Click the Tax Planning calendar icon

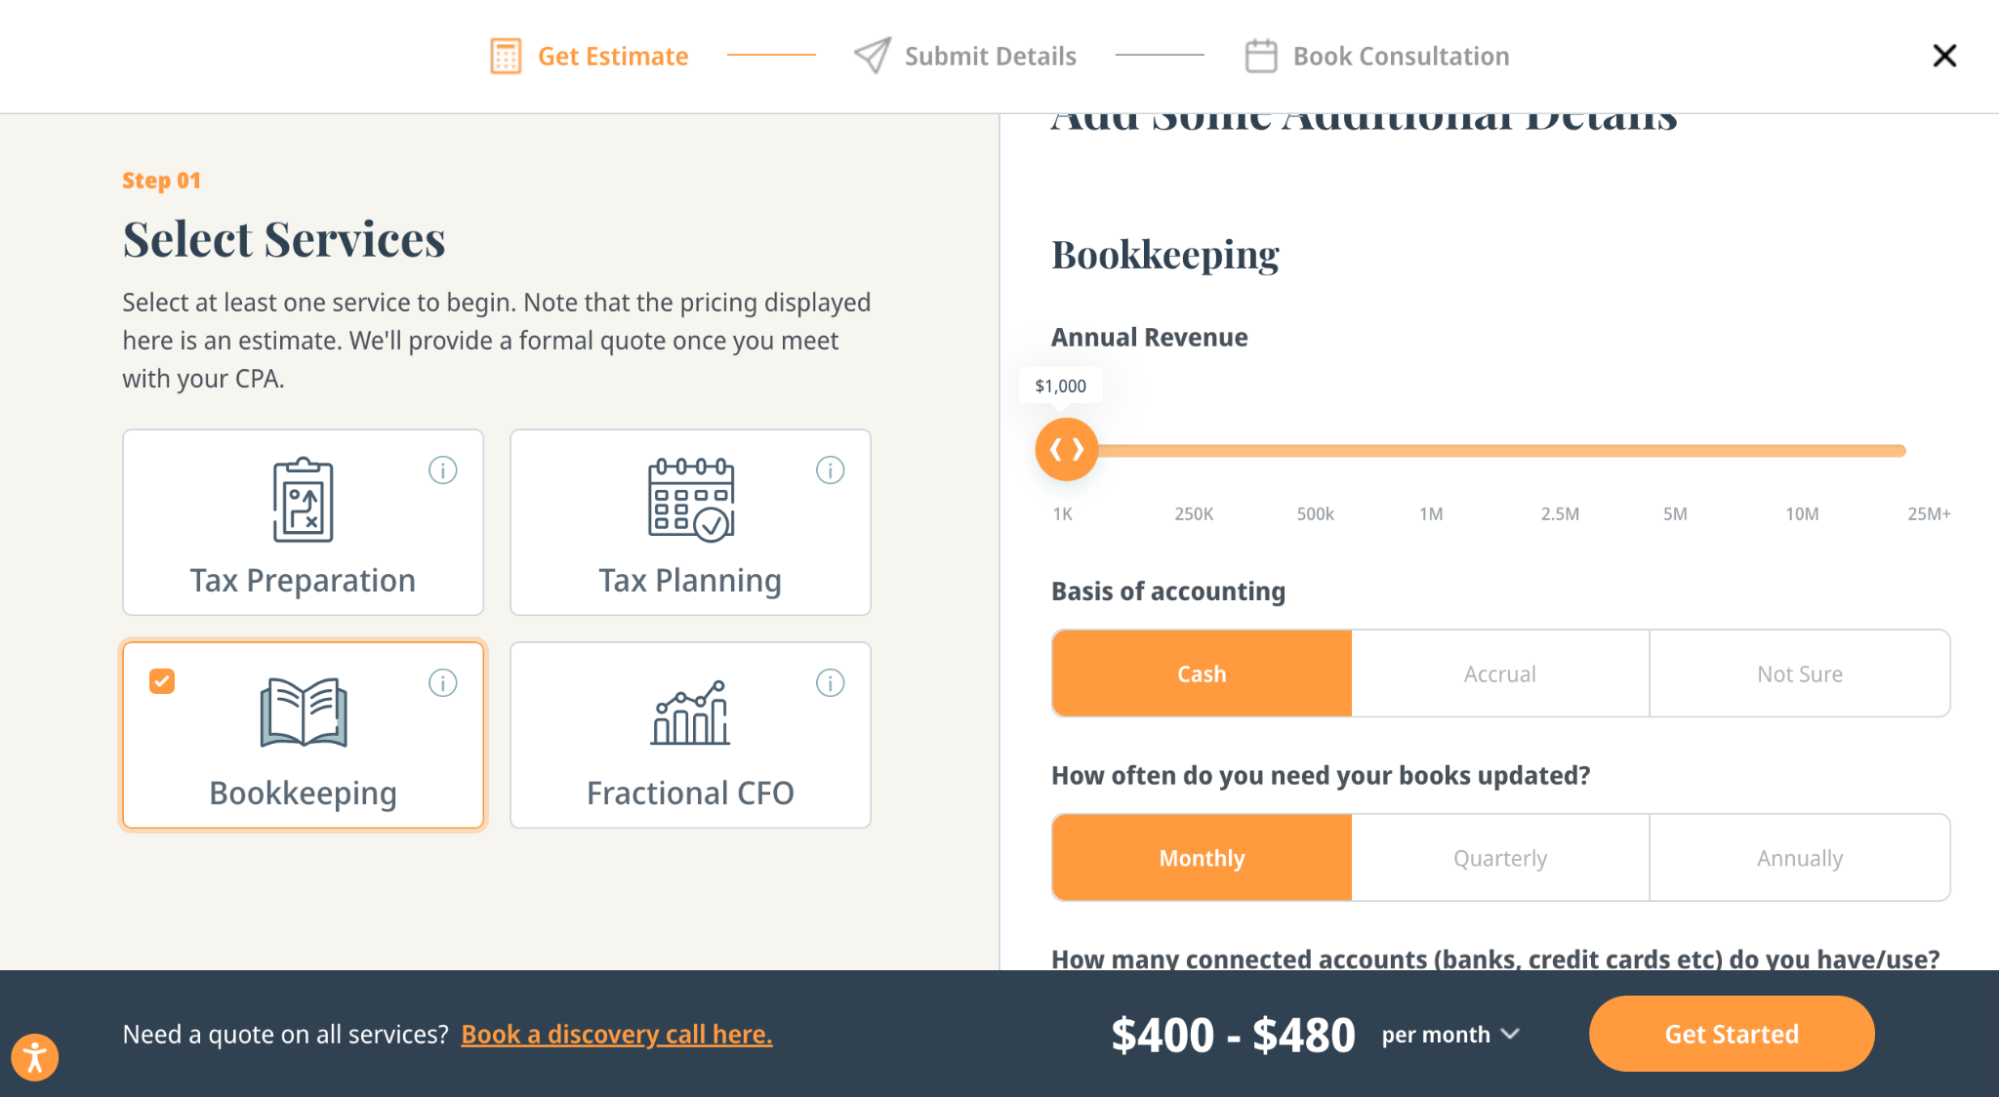coord(691,499)
